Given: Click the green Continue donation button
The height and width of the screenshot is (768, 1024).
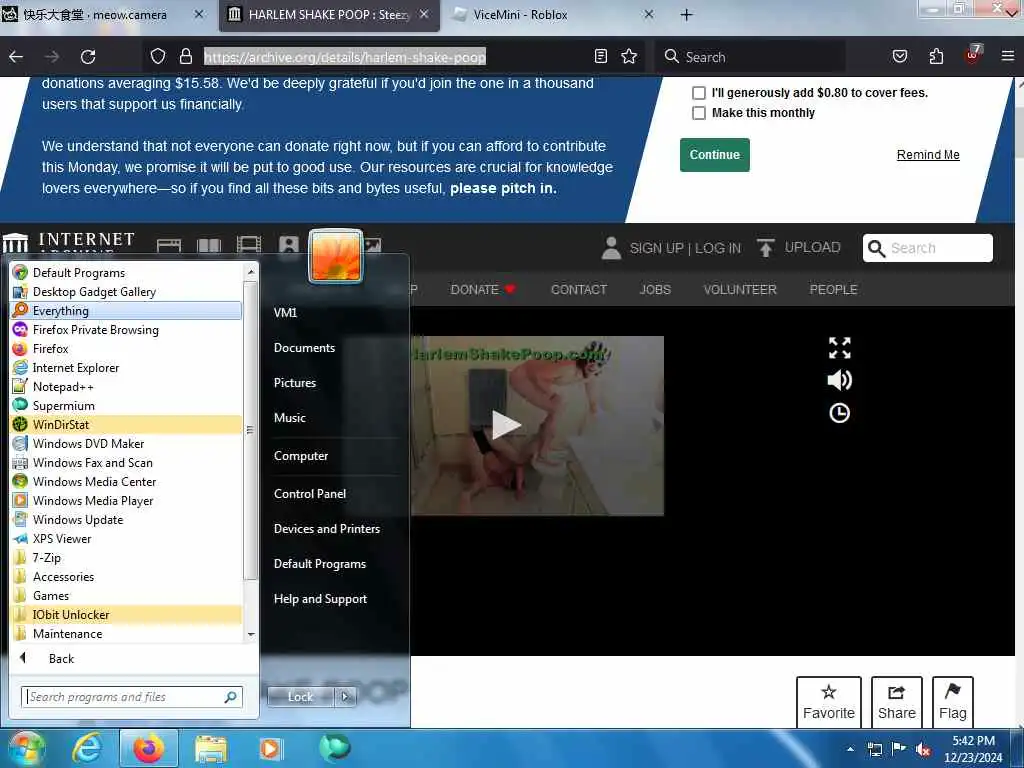Looking at the screenshot, I should [x=714, y=155].
